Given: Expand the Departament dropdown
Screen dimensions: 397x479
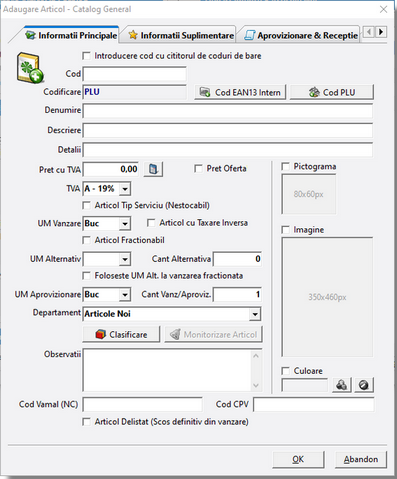Looking at the screenshot, I should [x=255, y=314].
